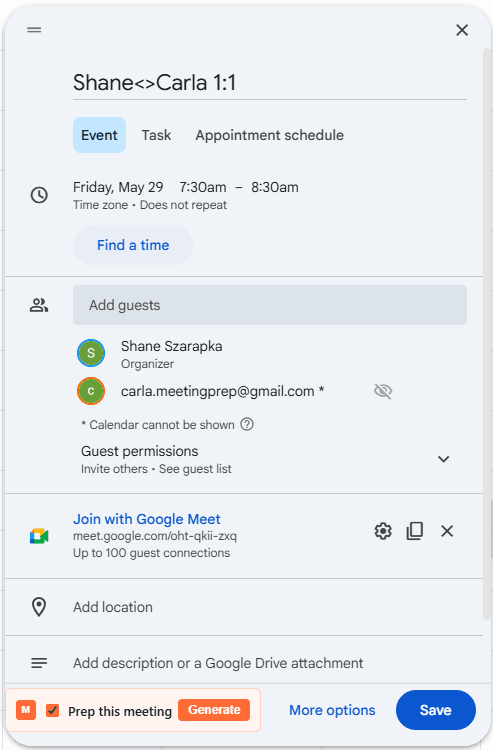Click the Generate button
This screenshot has height=750, width=493.
pos(214,710)
